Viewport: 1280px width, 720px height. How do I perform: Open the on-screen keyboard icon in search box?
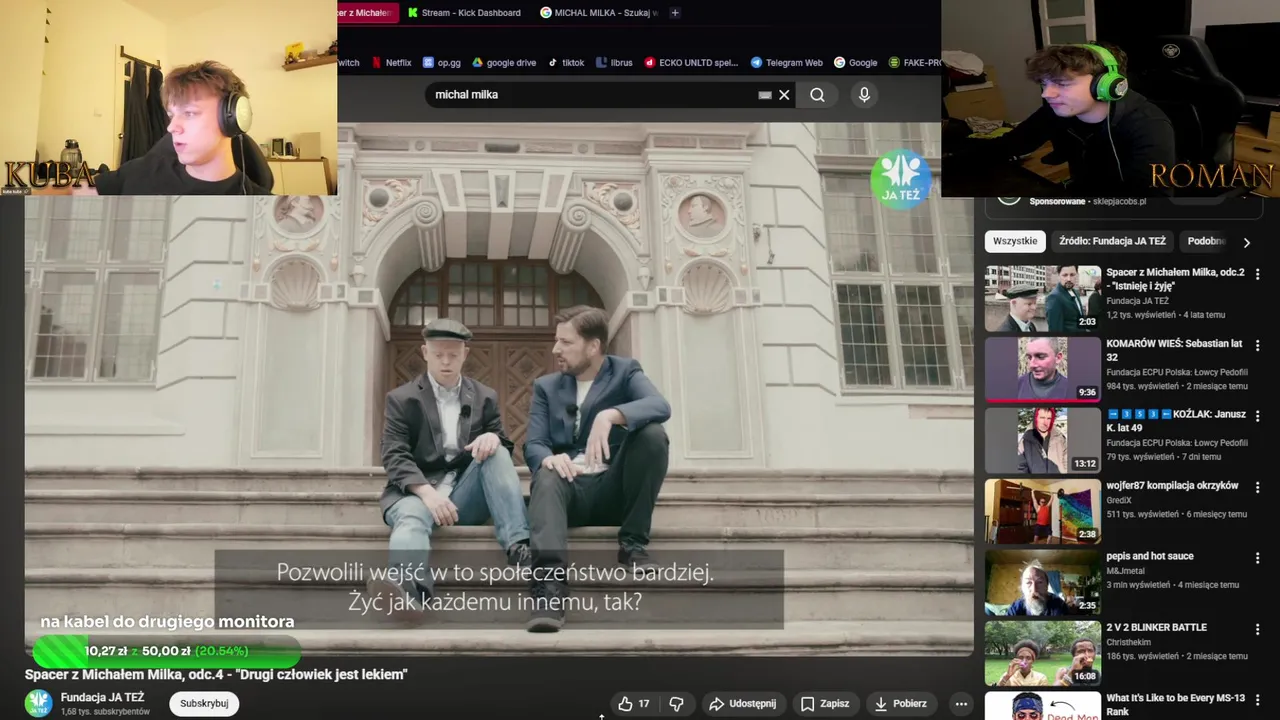click(x=765, y=95)
